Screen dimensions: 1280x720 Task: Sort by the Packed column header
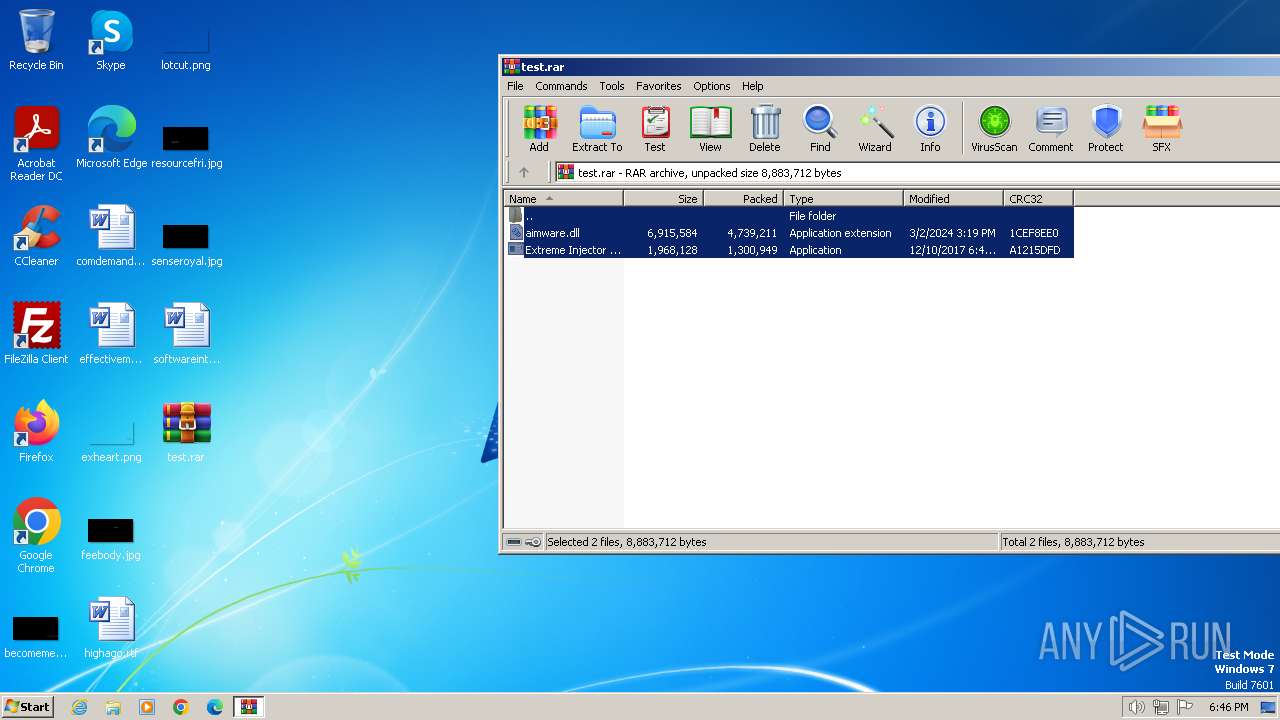(x=744, y=199)
